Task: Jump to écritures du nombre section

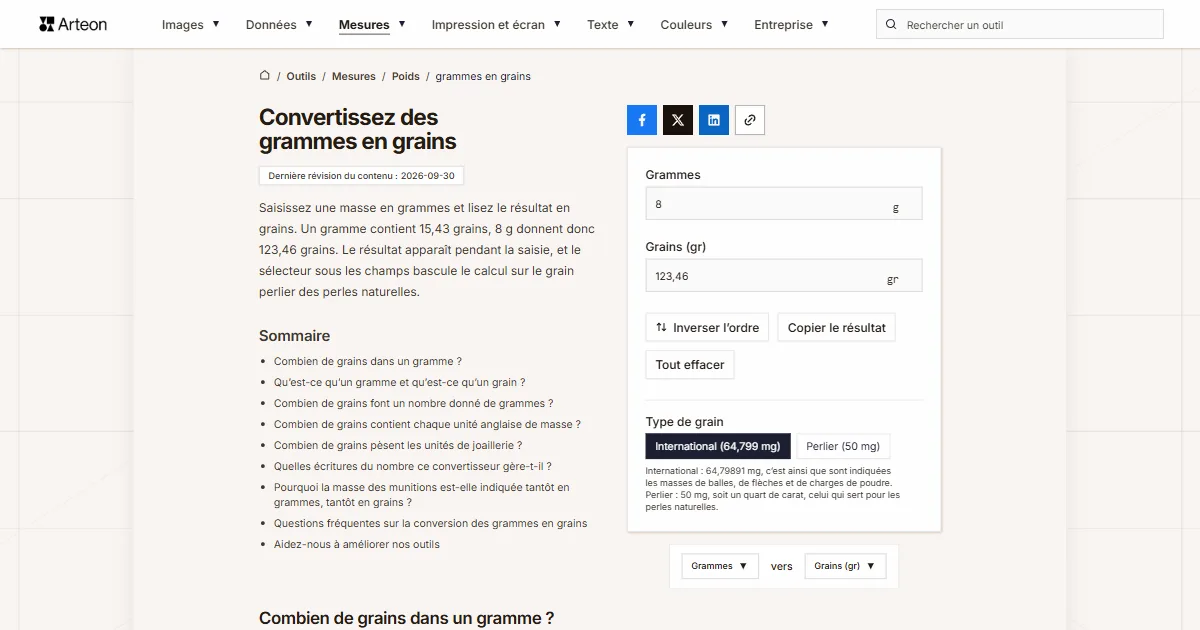Action: click(413, 466)
